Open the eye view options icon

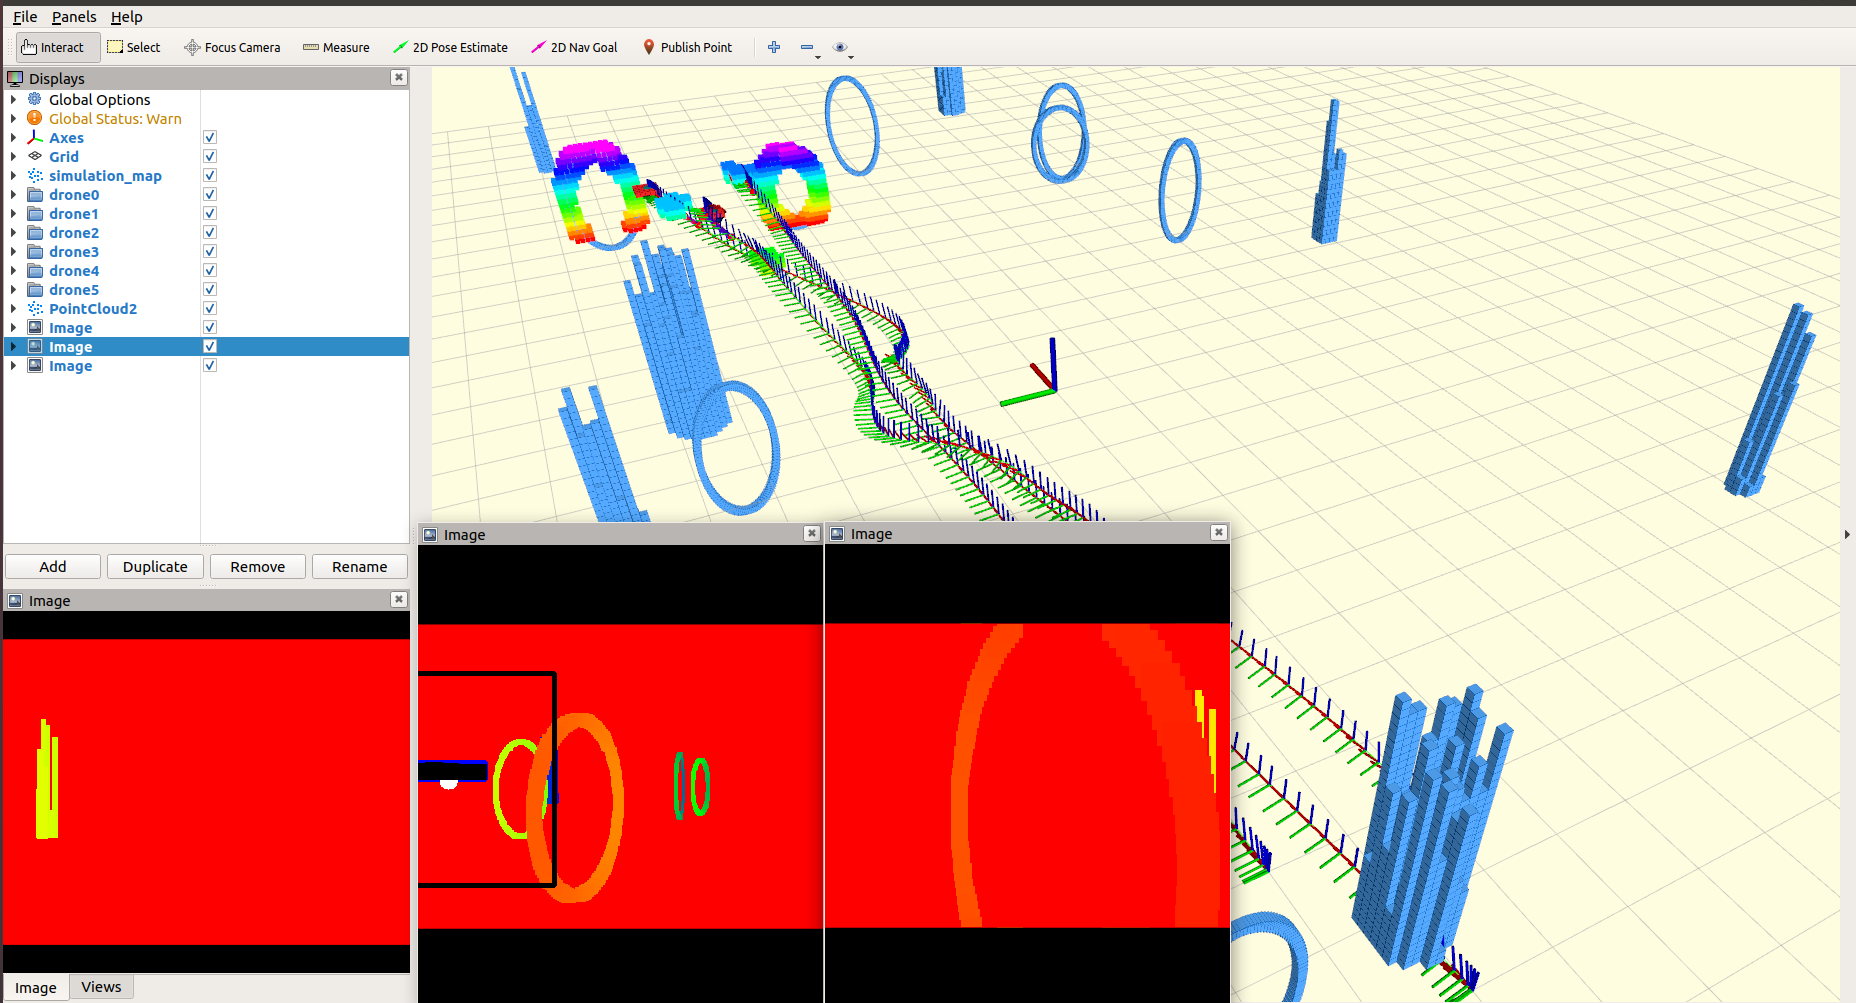(840, 47)
